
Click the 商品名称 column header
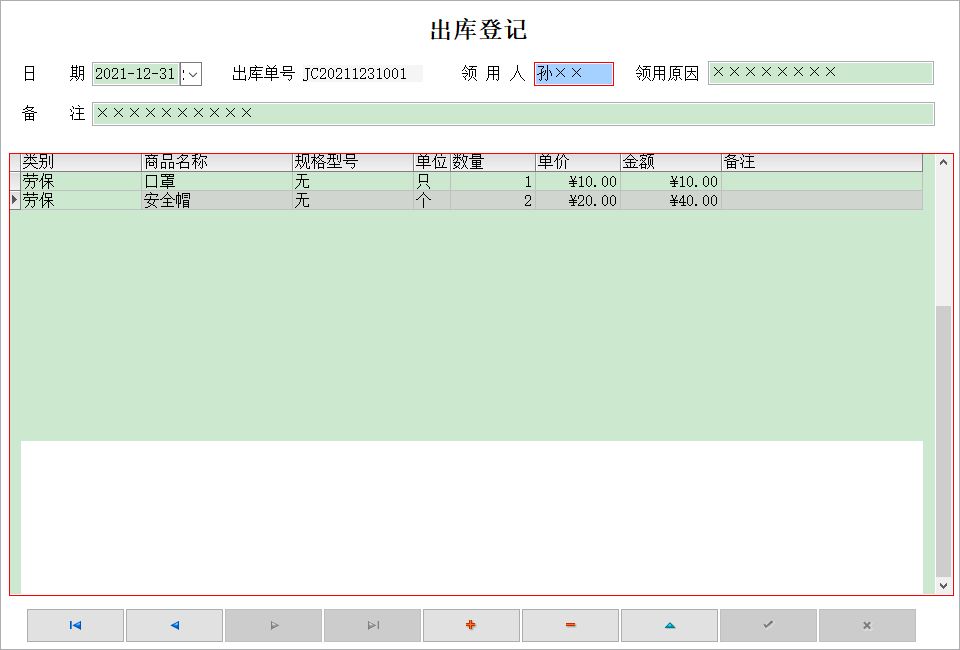(x=217, y=162)
